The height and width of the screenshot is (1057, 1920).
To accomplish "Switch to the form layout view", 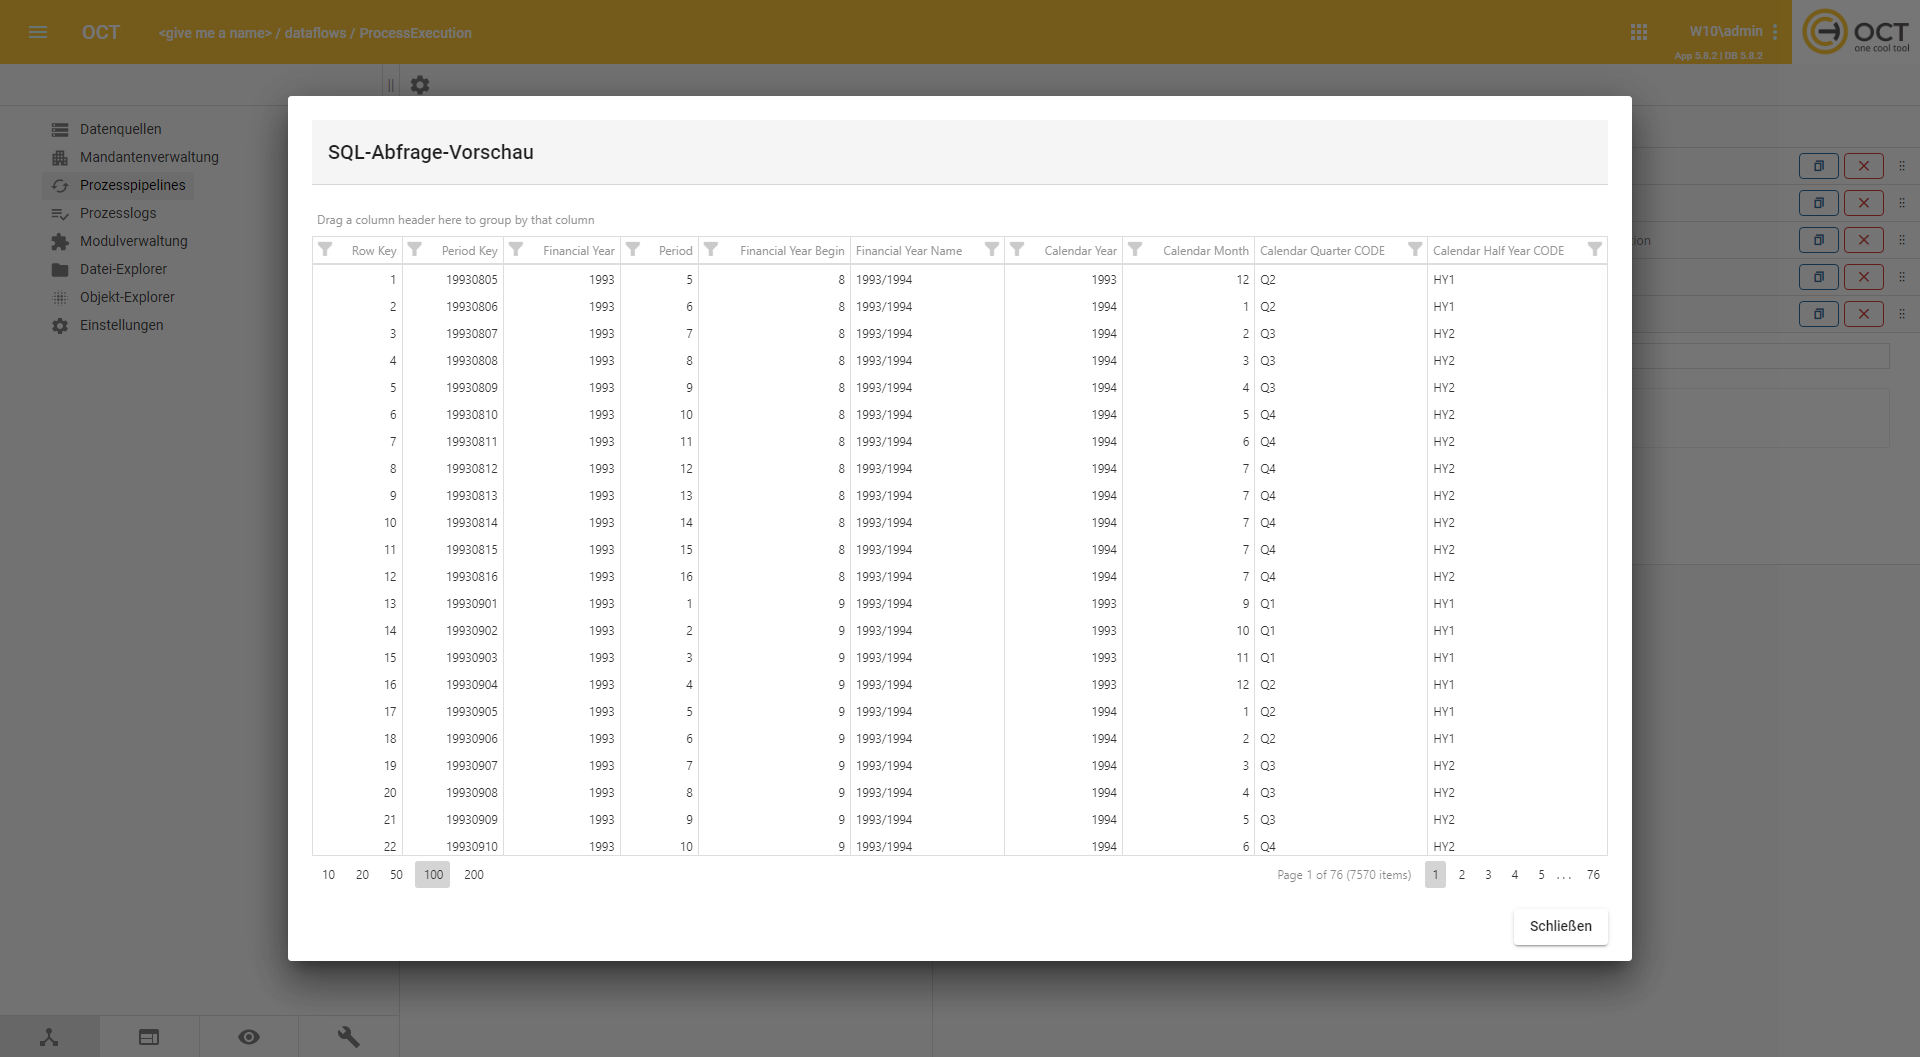I will point(148,1037).
